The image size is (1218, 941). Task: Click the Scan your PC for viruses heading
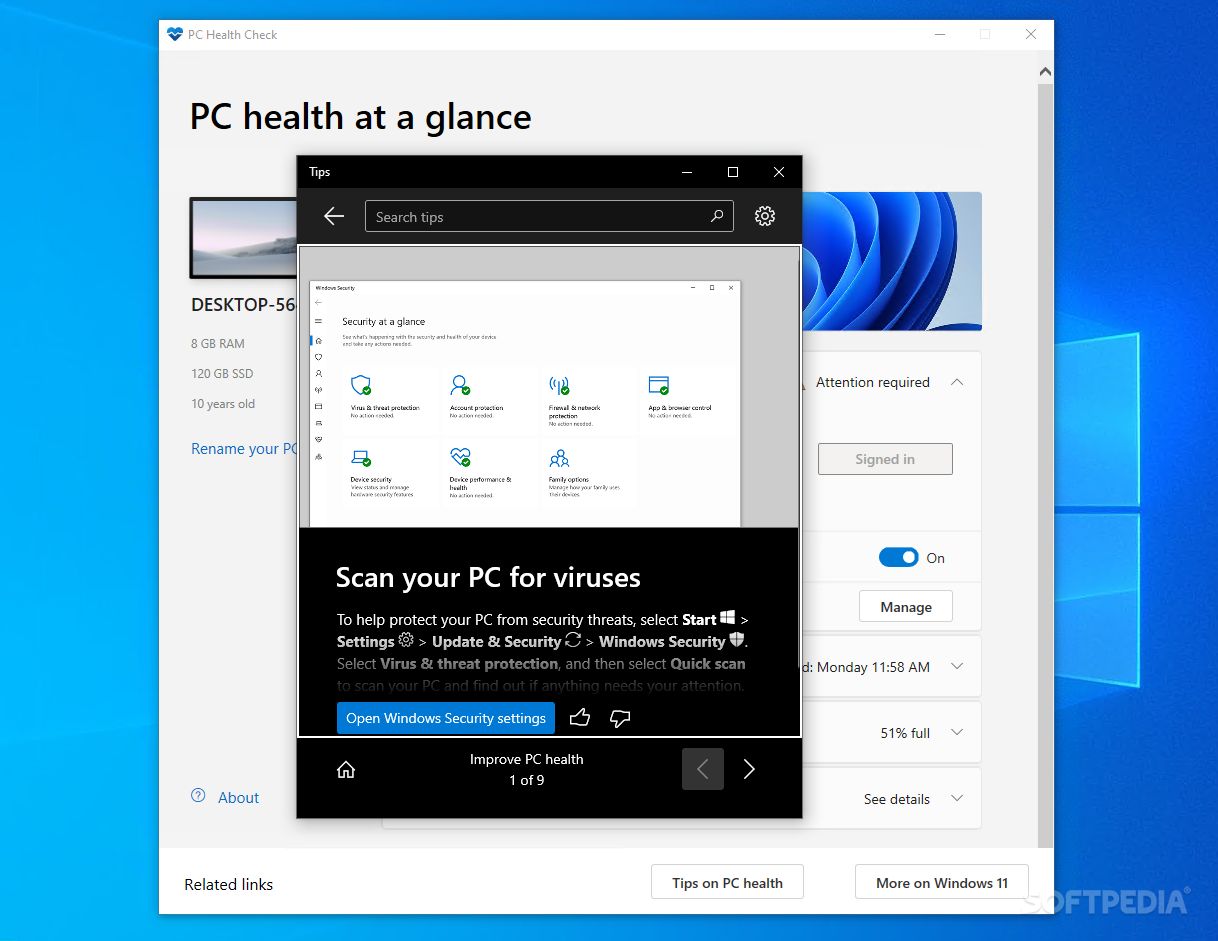click(488, 577)
